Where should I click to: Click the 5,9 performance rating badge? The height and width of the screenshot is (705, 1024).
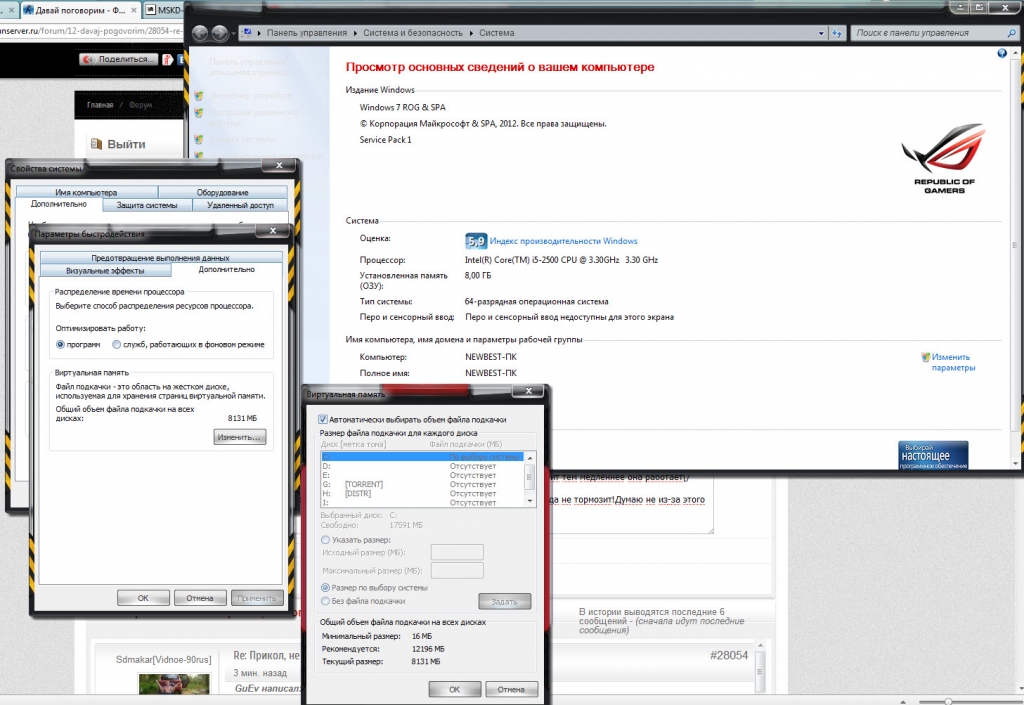click(476, 241)
